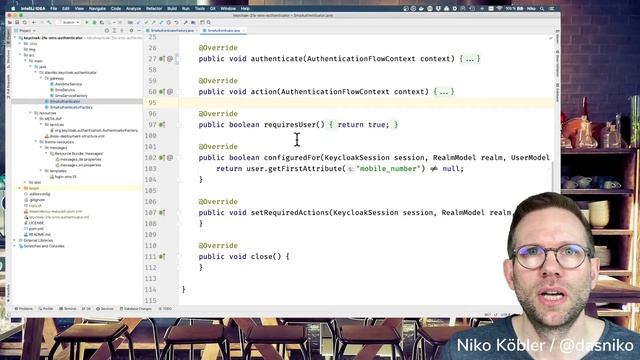Open the Navigate menu

(x=97, y=8)
